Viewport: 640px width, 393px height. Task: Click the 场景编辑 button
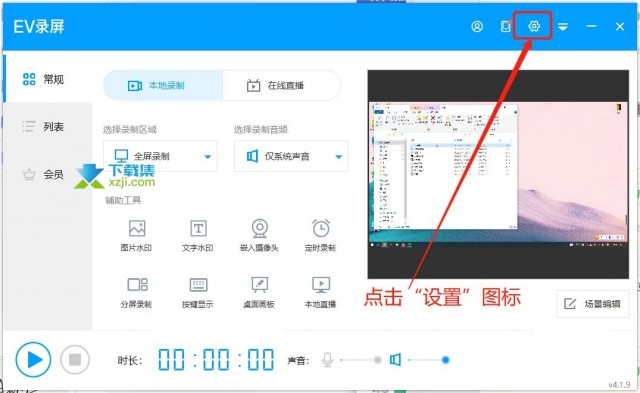pyautogui.click(x=593, y=304)
